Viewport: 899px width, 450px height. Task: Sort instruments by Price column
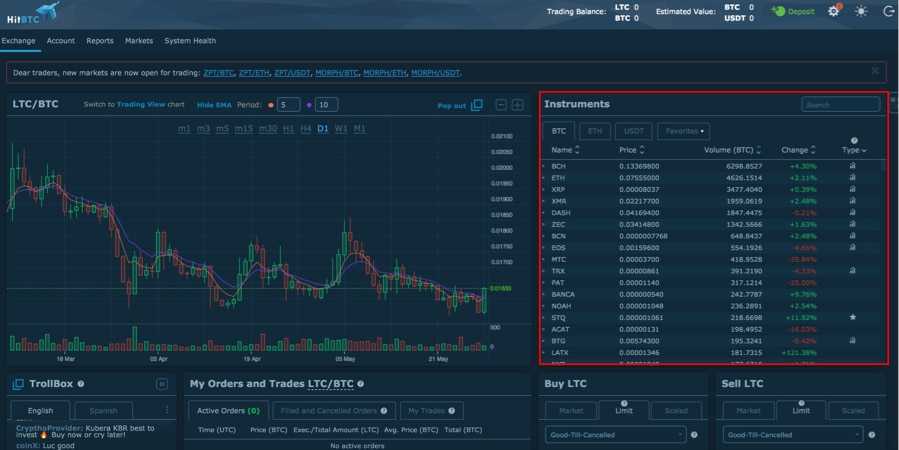tap(632, 150)
